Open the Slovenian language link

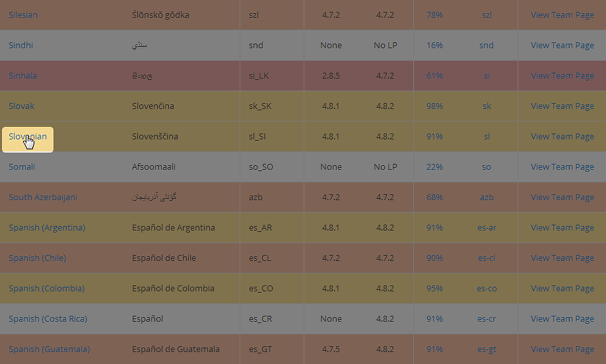(27, 136)
